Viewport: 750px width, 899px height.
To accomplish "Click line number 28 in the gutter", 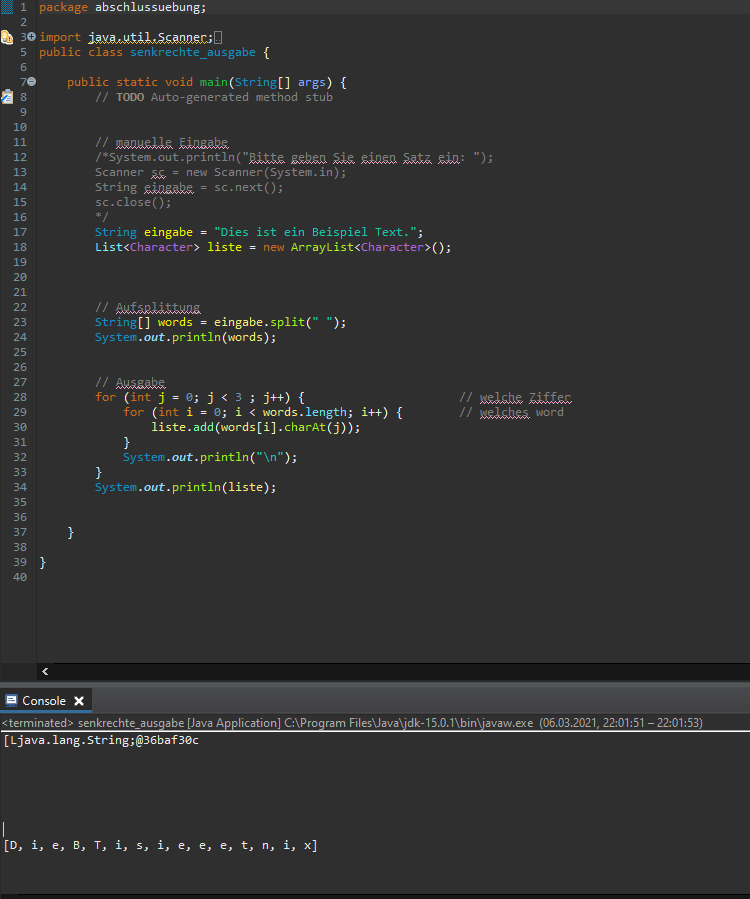I will 21,397.
